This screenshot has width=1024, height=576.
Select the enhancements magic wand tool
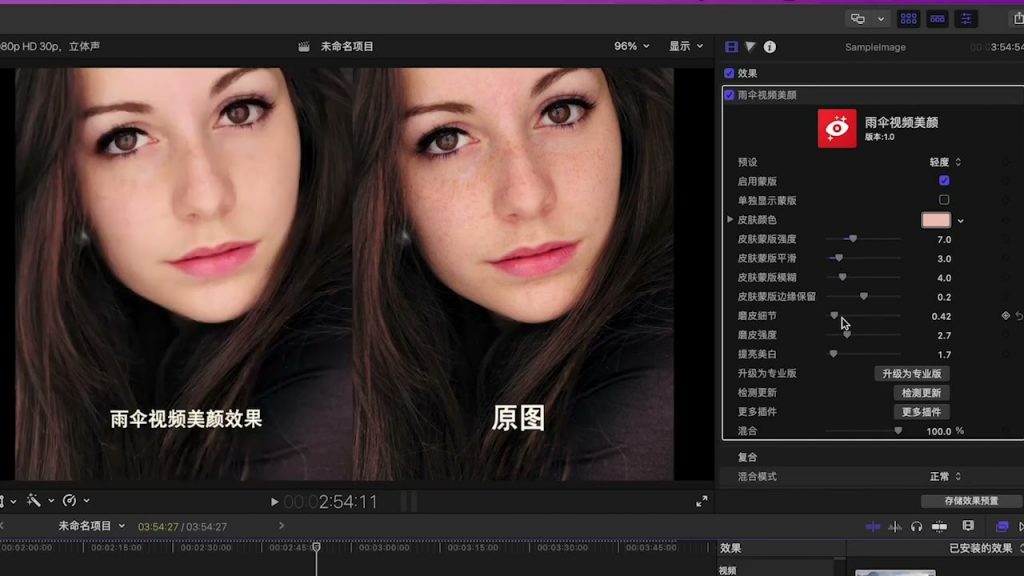pyautogui.click(x=33, y=500)
